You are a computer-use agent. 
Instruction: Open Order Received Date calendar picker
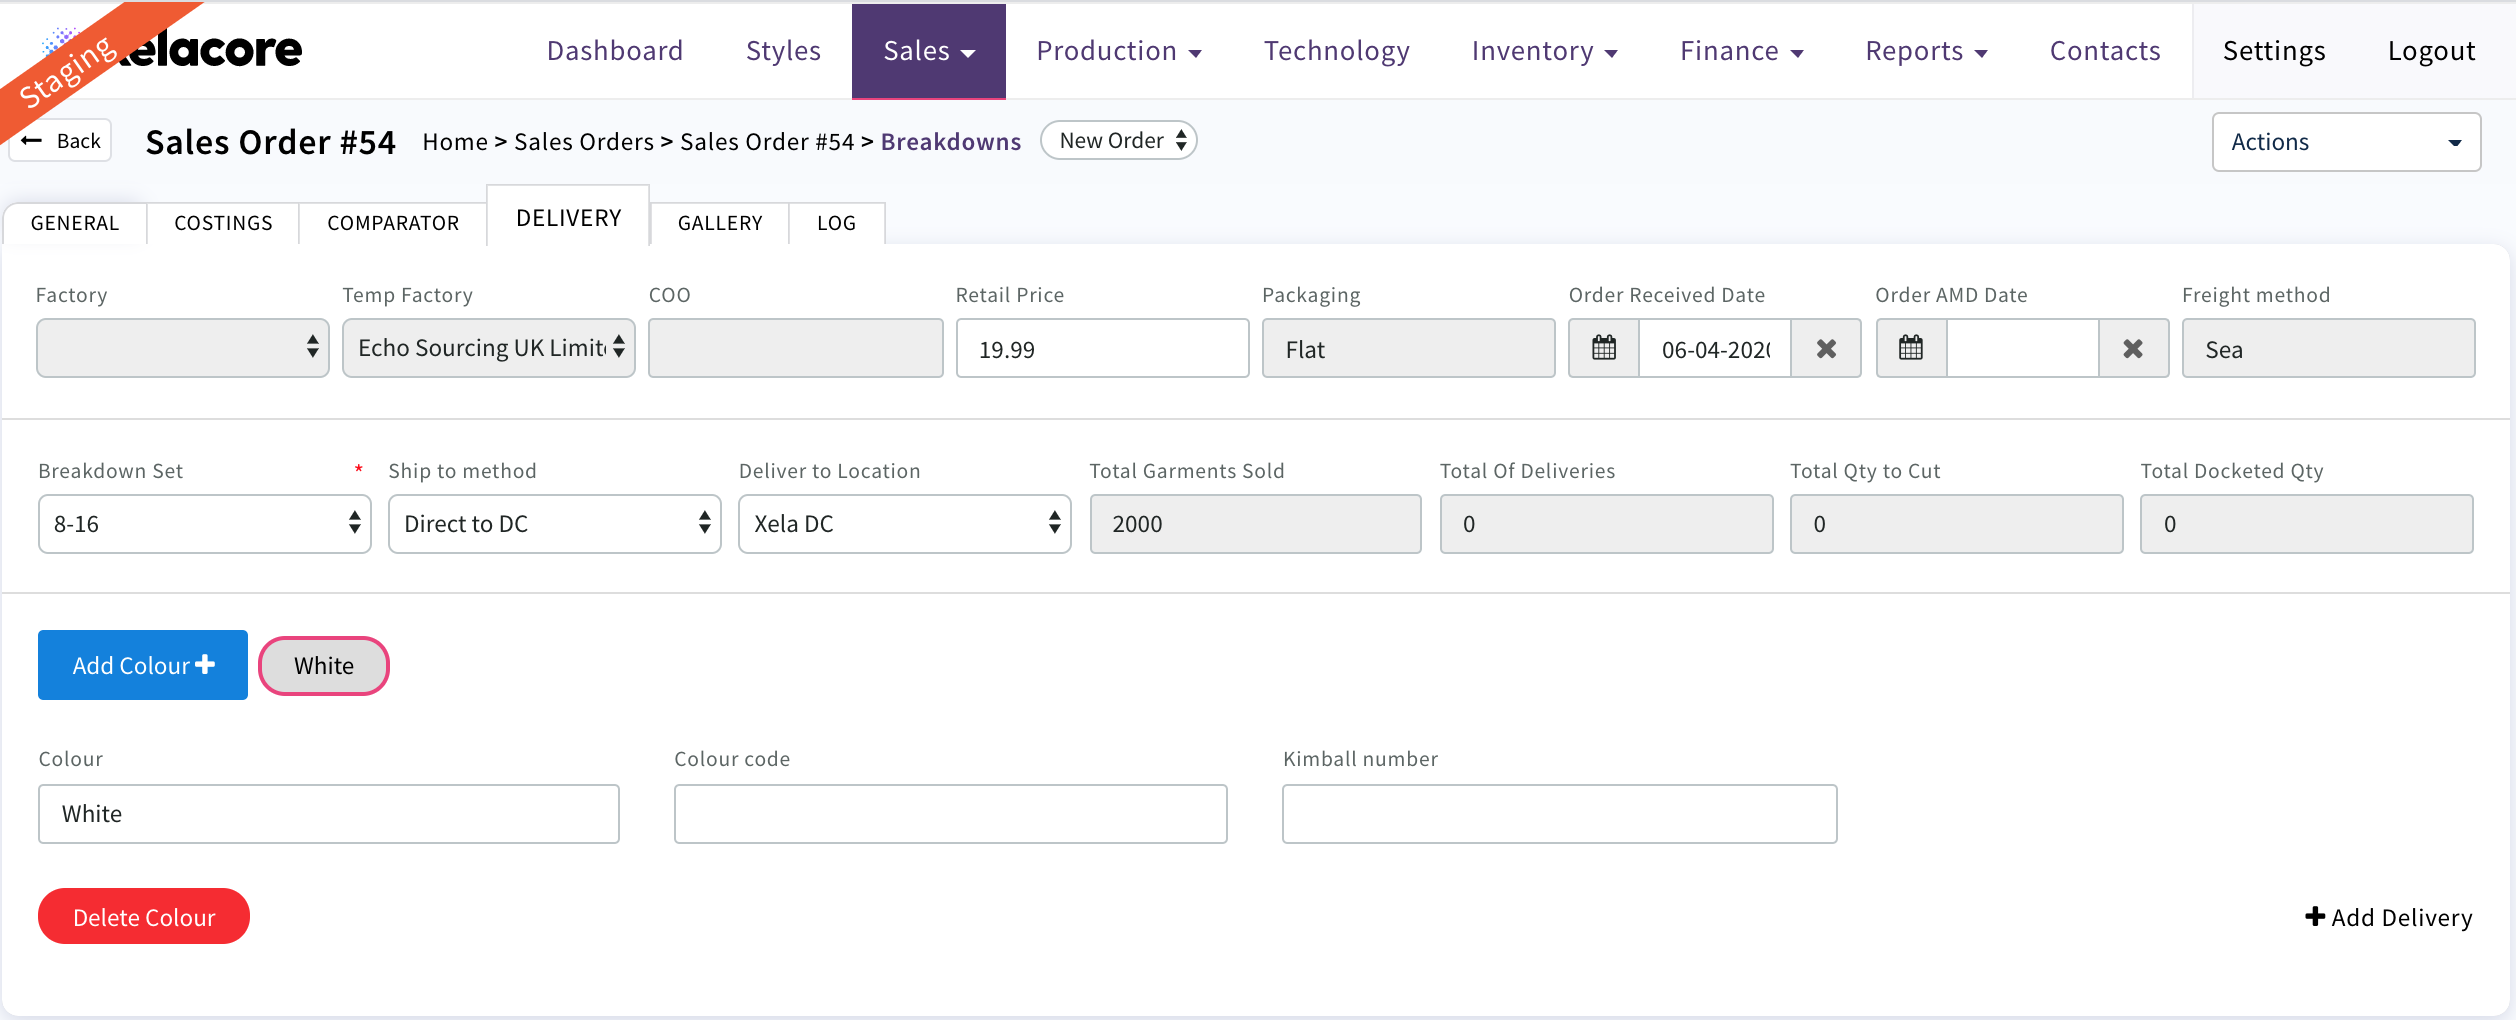coord(1604,349)
